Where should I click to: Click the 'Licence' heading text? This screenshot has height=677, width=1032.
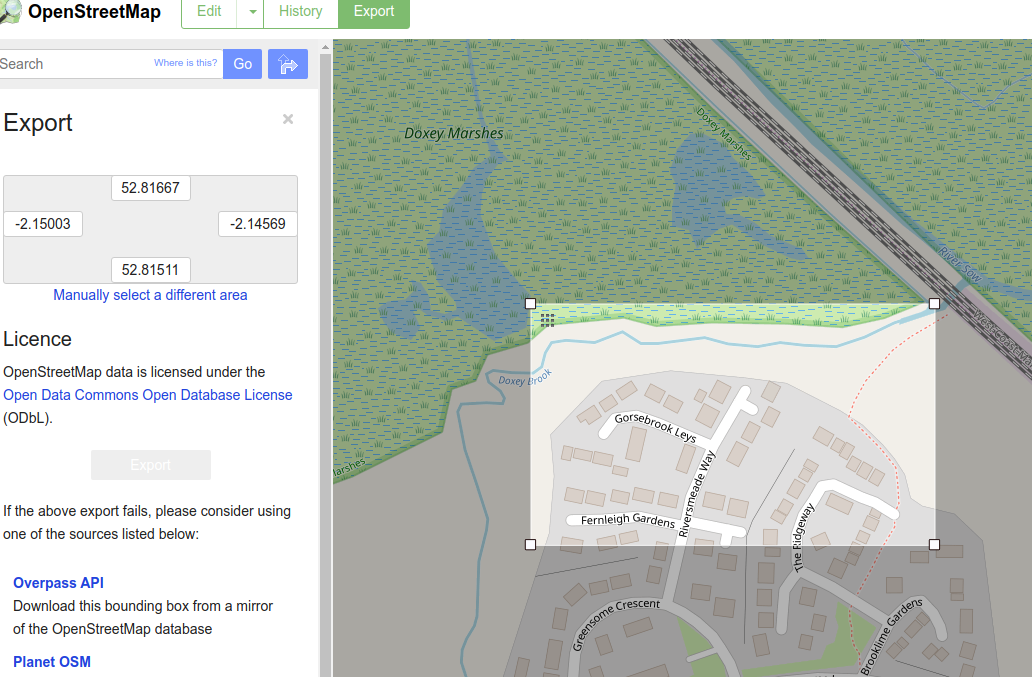(x=38, y=339)
